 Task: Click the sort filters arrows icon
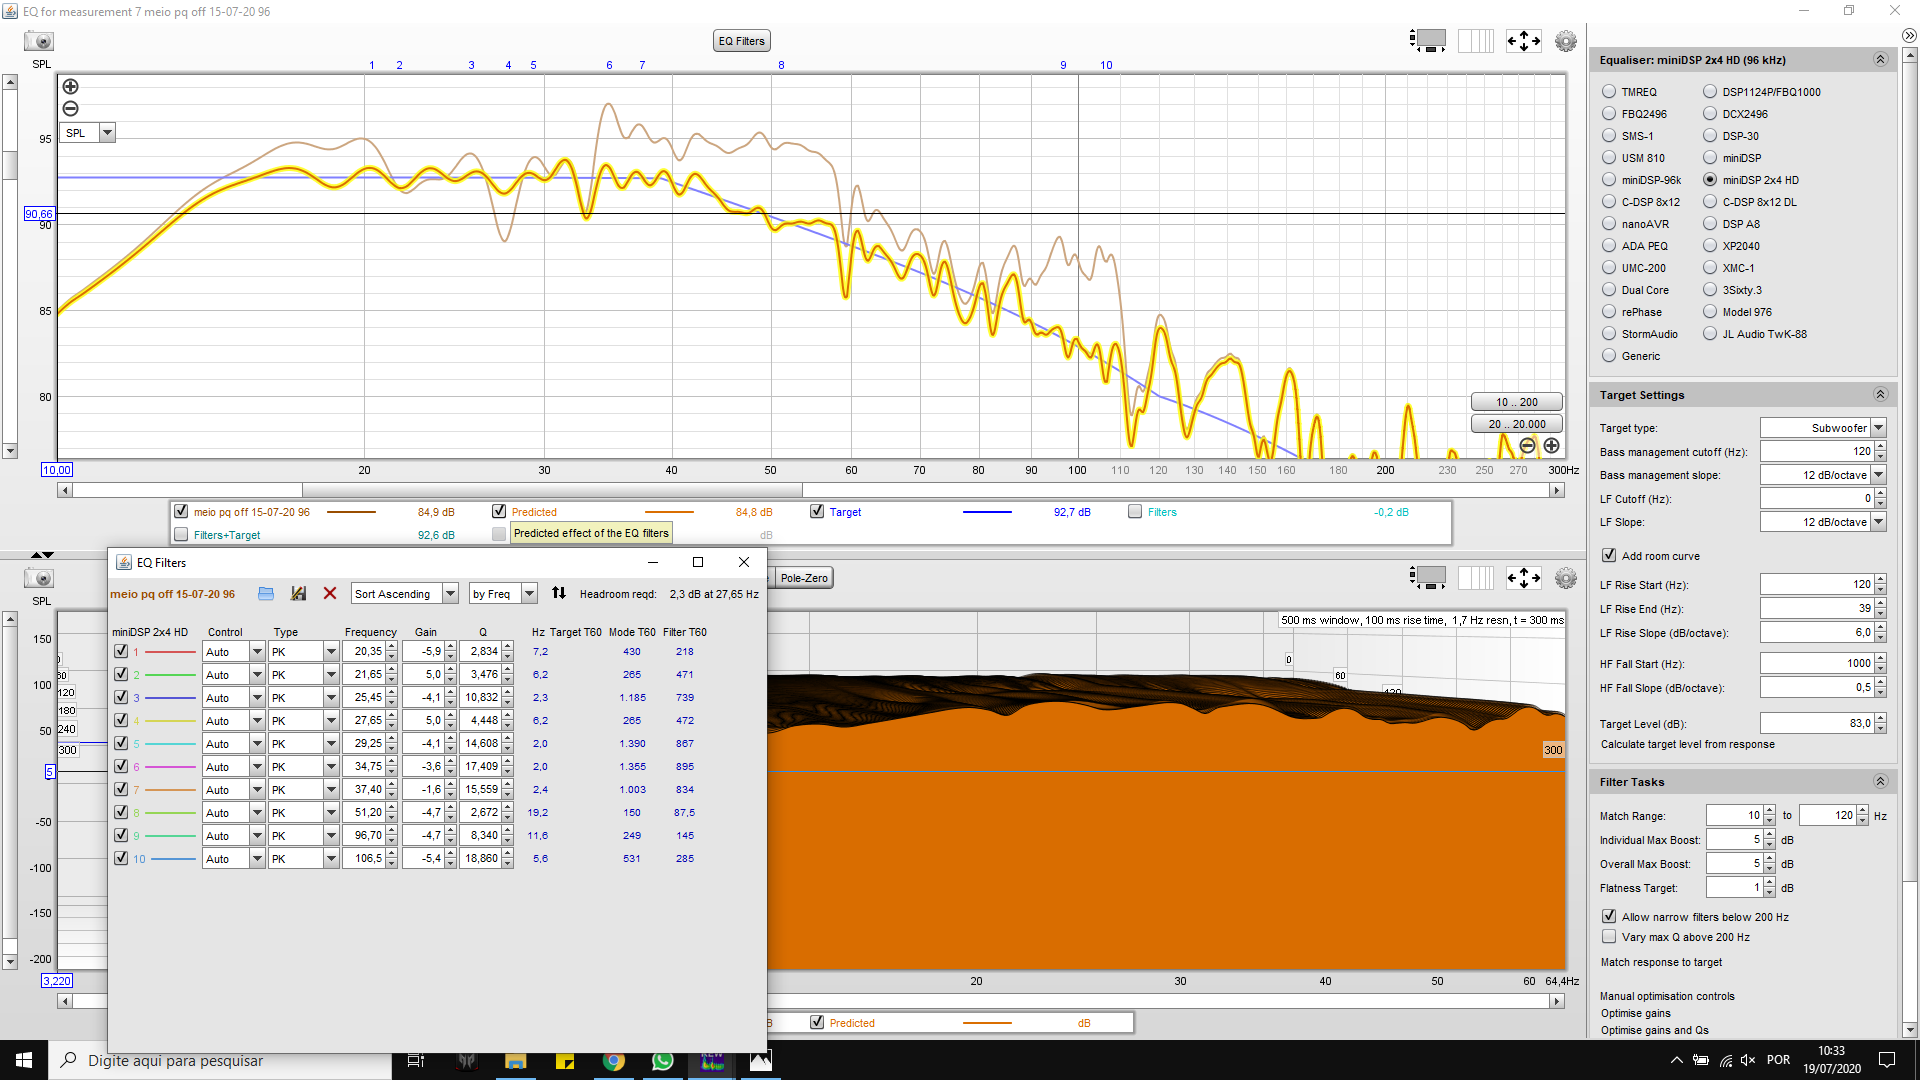[559, 594]
